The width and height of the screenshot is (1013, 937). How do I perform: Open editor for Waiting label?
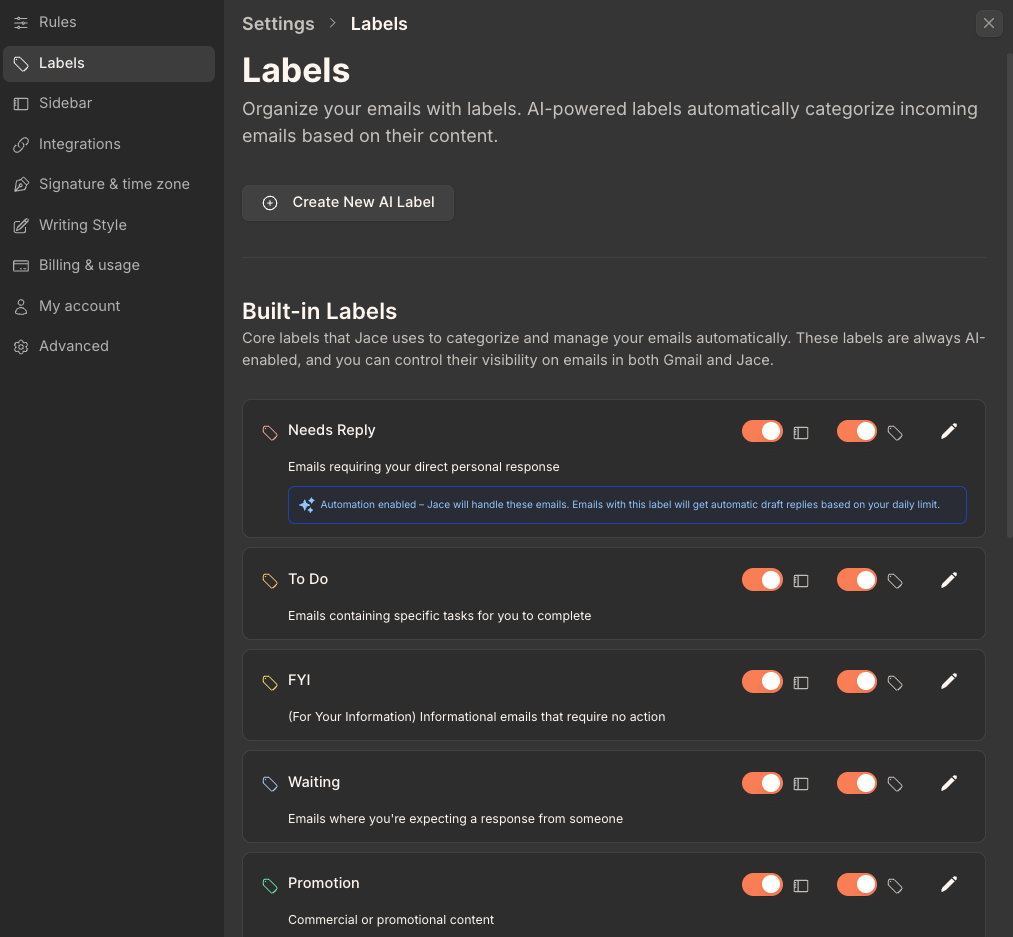[x=949, y=783]
